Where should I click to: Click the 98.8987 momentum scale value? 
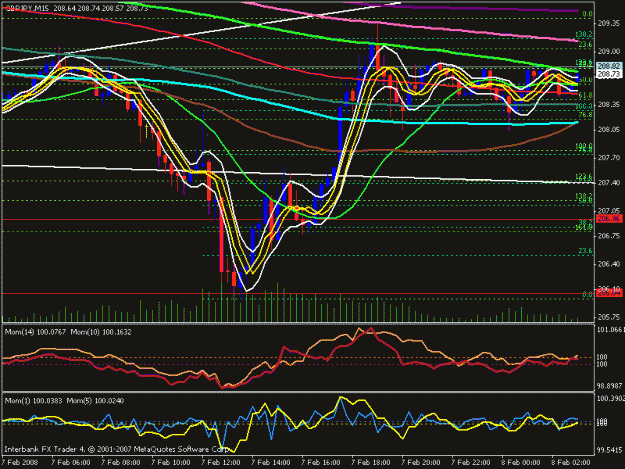coord(610,386)
